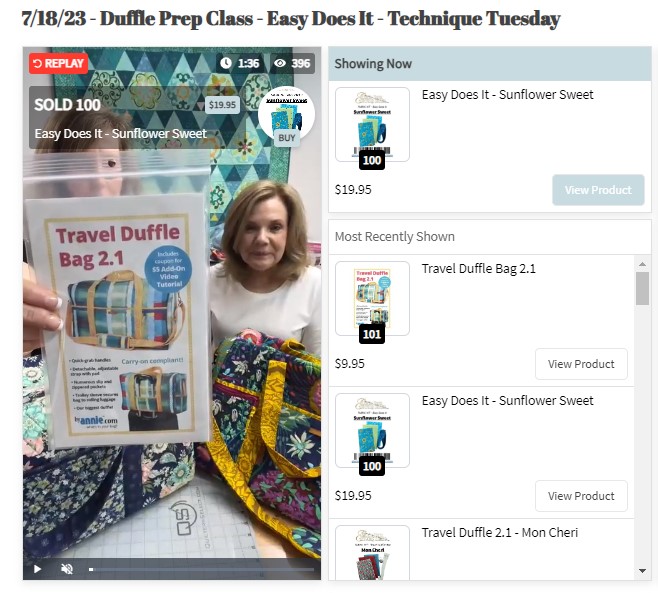Click the eye viewer count icon
658x593 pixels.
tap(280, 63)
